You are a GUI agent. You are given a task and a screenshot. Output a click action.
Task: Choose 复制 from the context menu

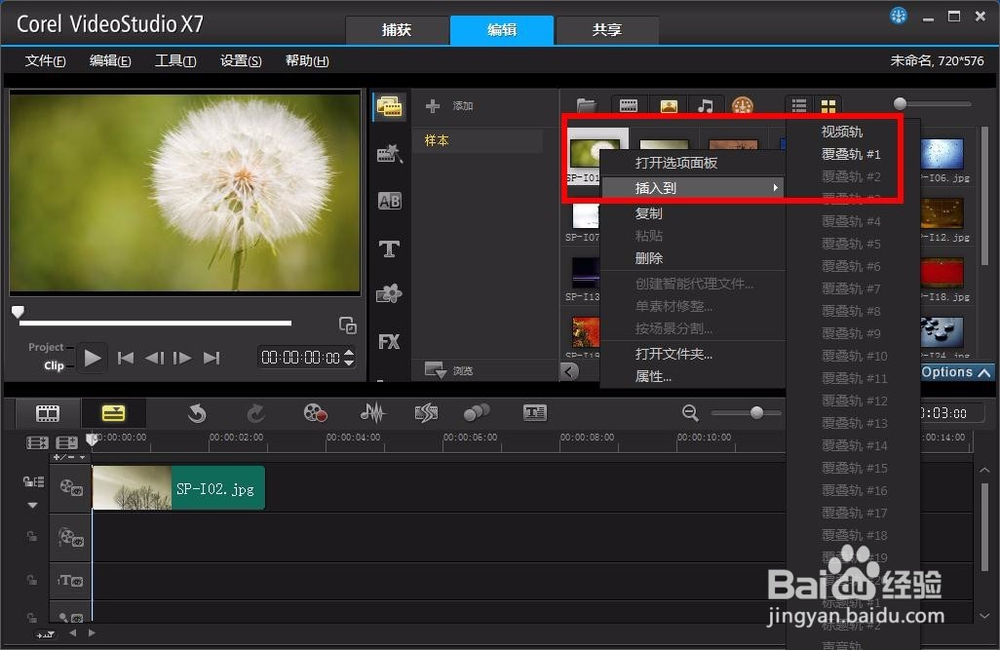[651, 212]
